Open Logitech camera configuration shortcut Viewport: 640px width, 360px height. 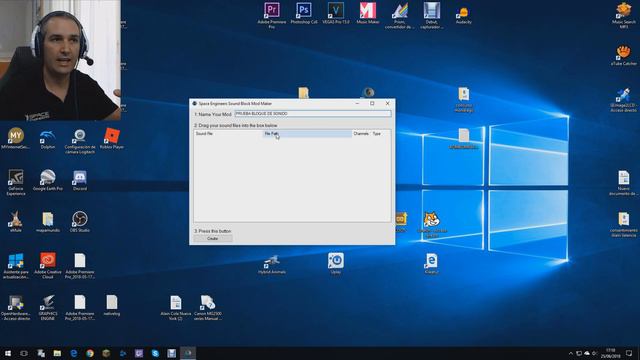(x=80, y=141)
